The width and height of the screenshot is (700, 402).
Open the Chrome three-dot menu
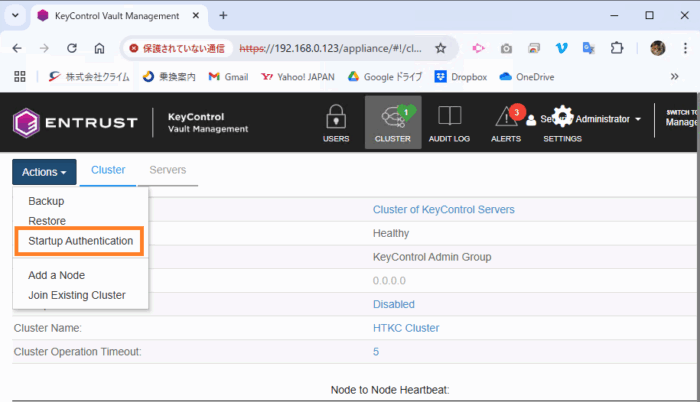[x=685, y=48]
